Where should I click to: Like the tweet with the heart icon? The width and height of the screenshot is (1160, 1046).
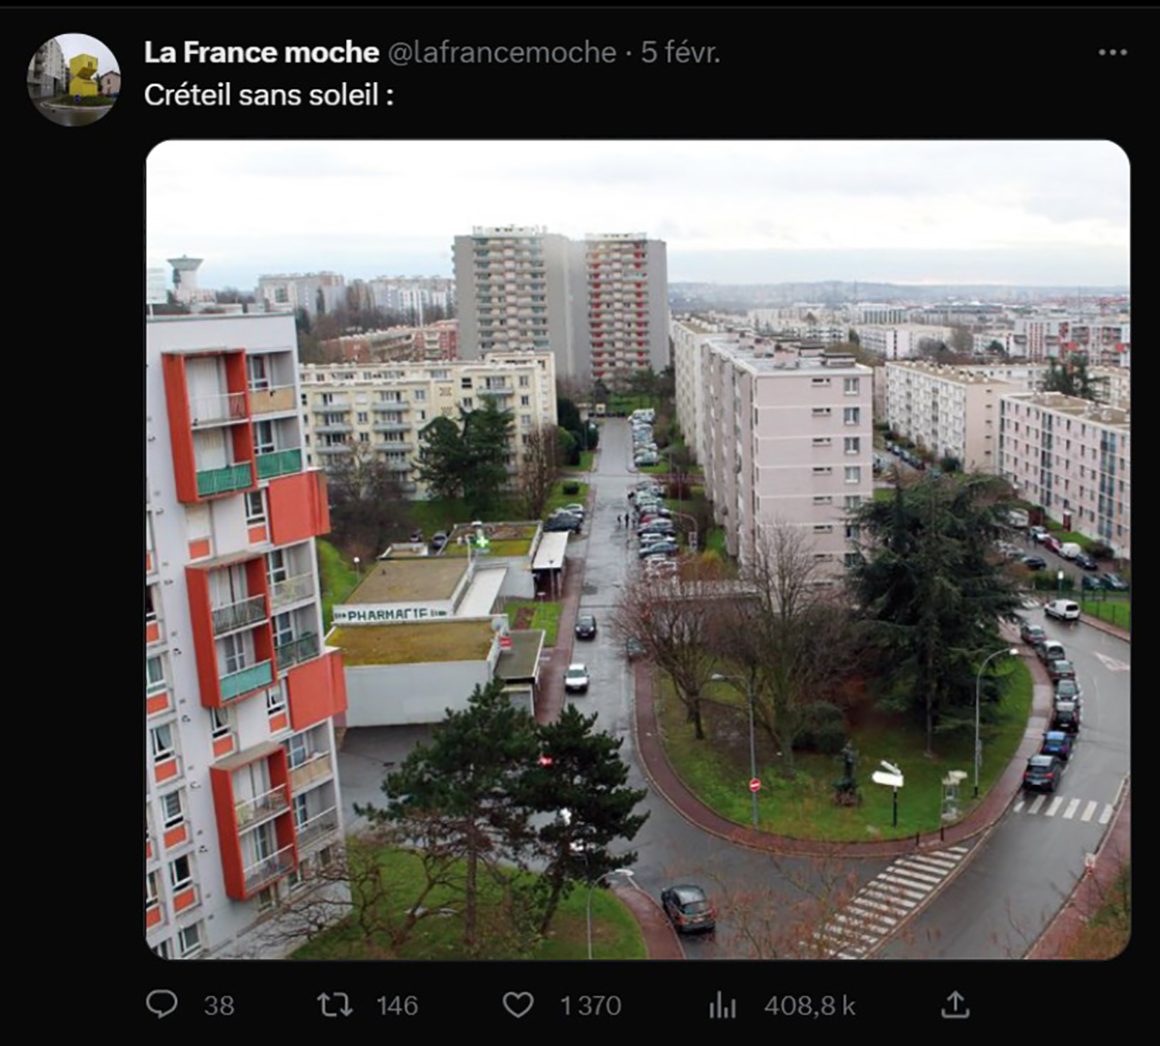pos(518,1005)
